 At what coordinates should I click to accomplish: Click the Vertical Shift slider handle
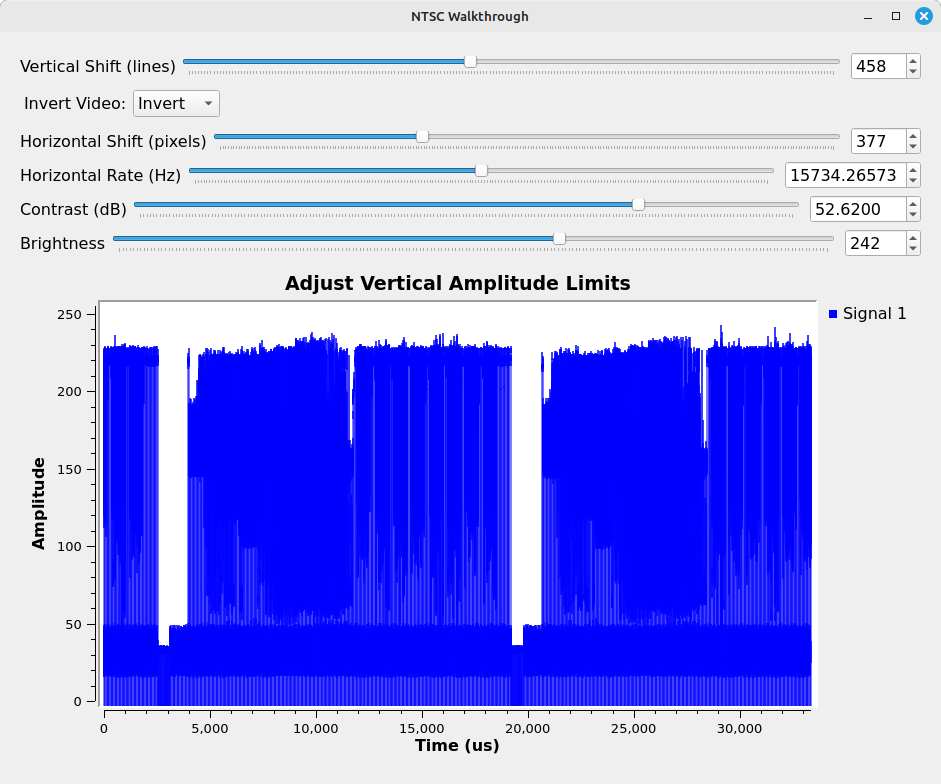tap(470, 61)
